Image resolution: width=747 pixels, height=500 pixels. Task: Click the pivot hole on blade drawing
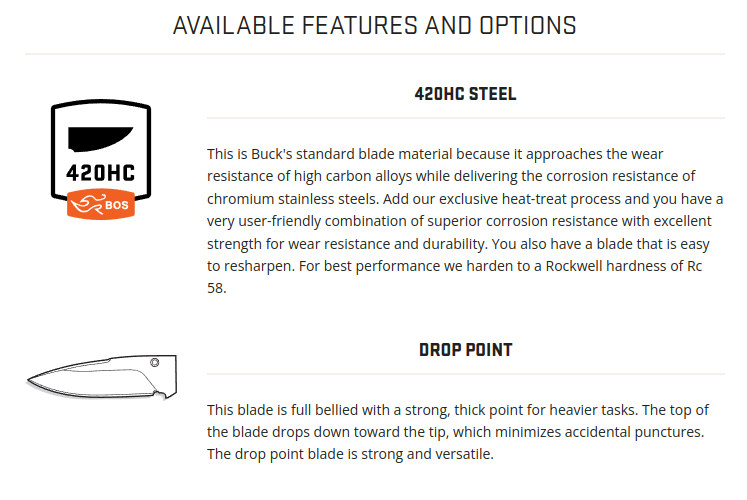click(x=155, y=363)
